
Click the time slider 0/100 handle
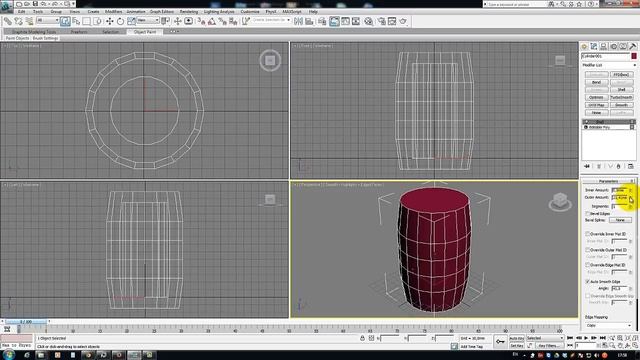pyautogui.click(x=26, y=322)
